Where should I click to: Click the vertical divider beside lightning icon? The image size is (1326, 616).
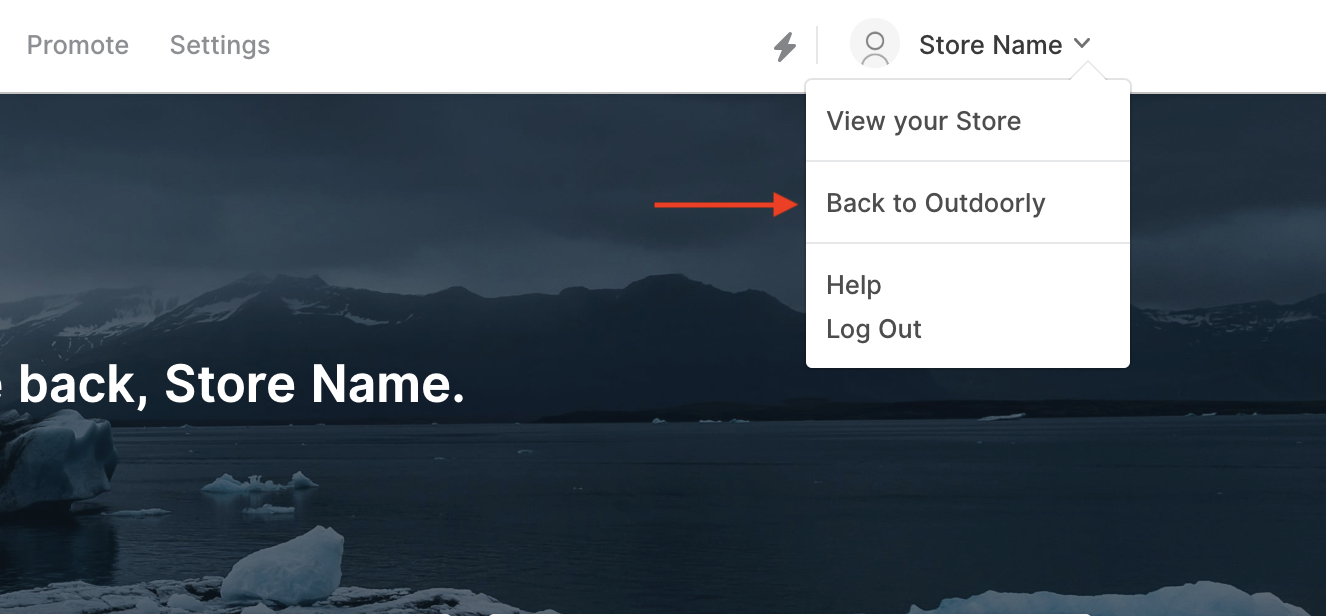(x=817, y=46)
